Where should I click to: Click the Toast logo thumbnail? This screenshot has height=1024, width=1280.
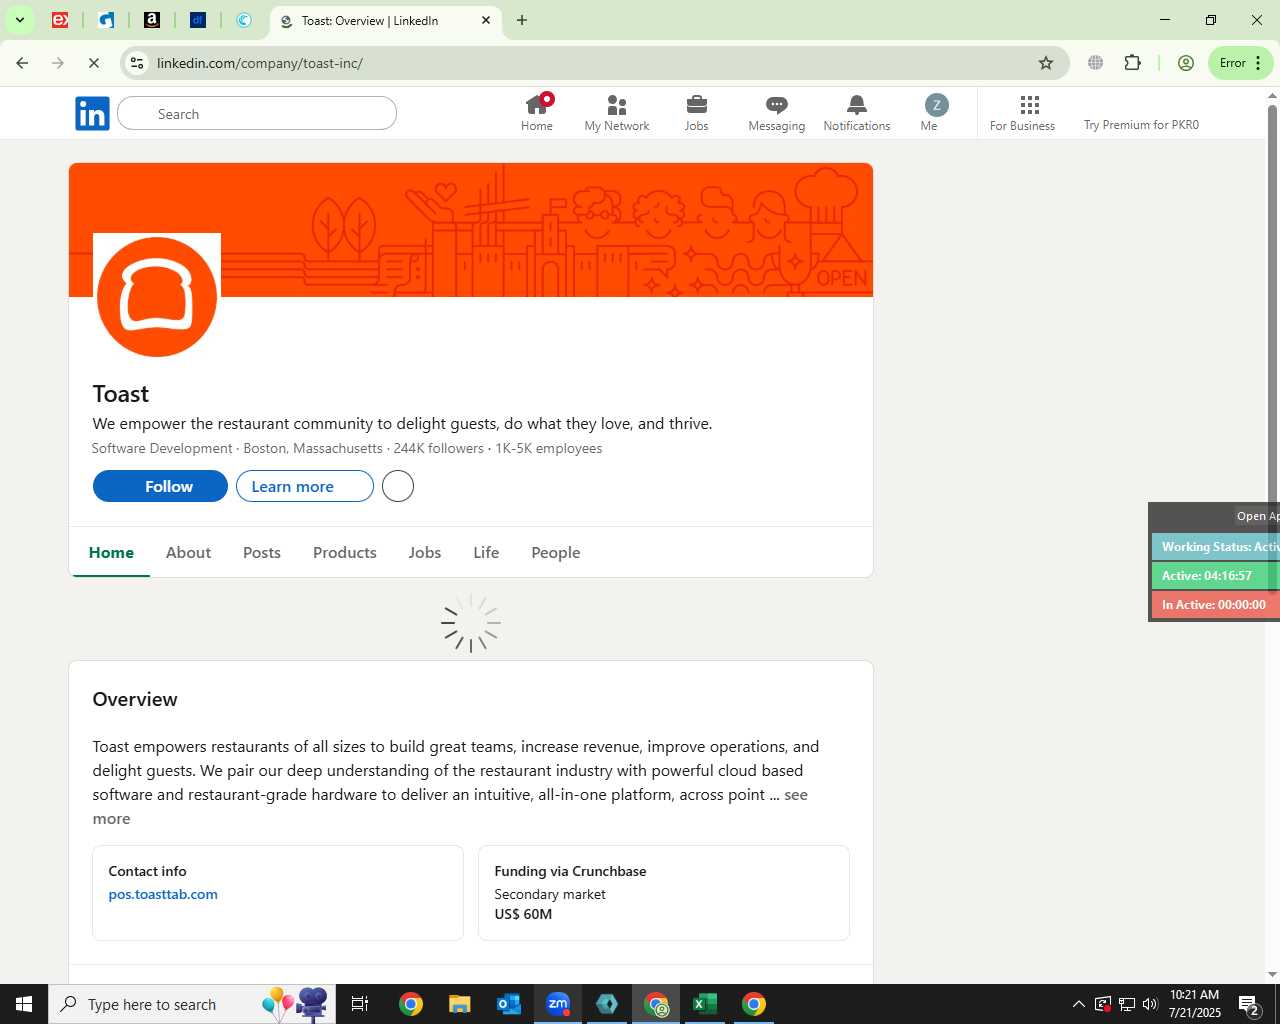157,297
